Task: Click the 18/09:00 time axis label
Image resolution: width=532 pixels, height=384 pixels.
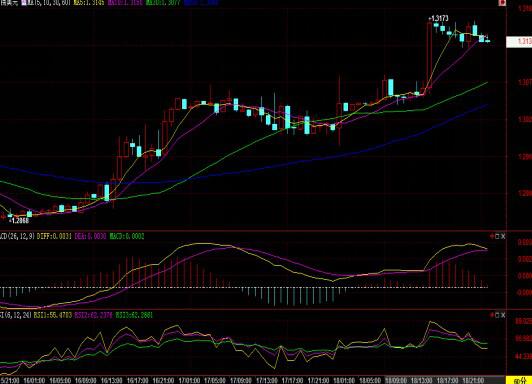Action: click(396, 381)
